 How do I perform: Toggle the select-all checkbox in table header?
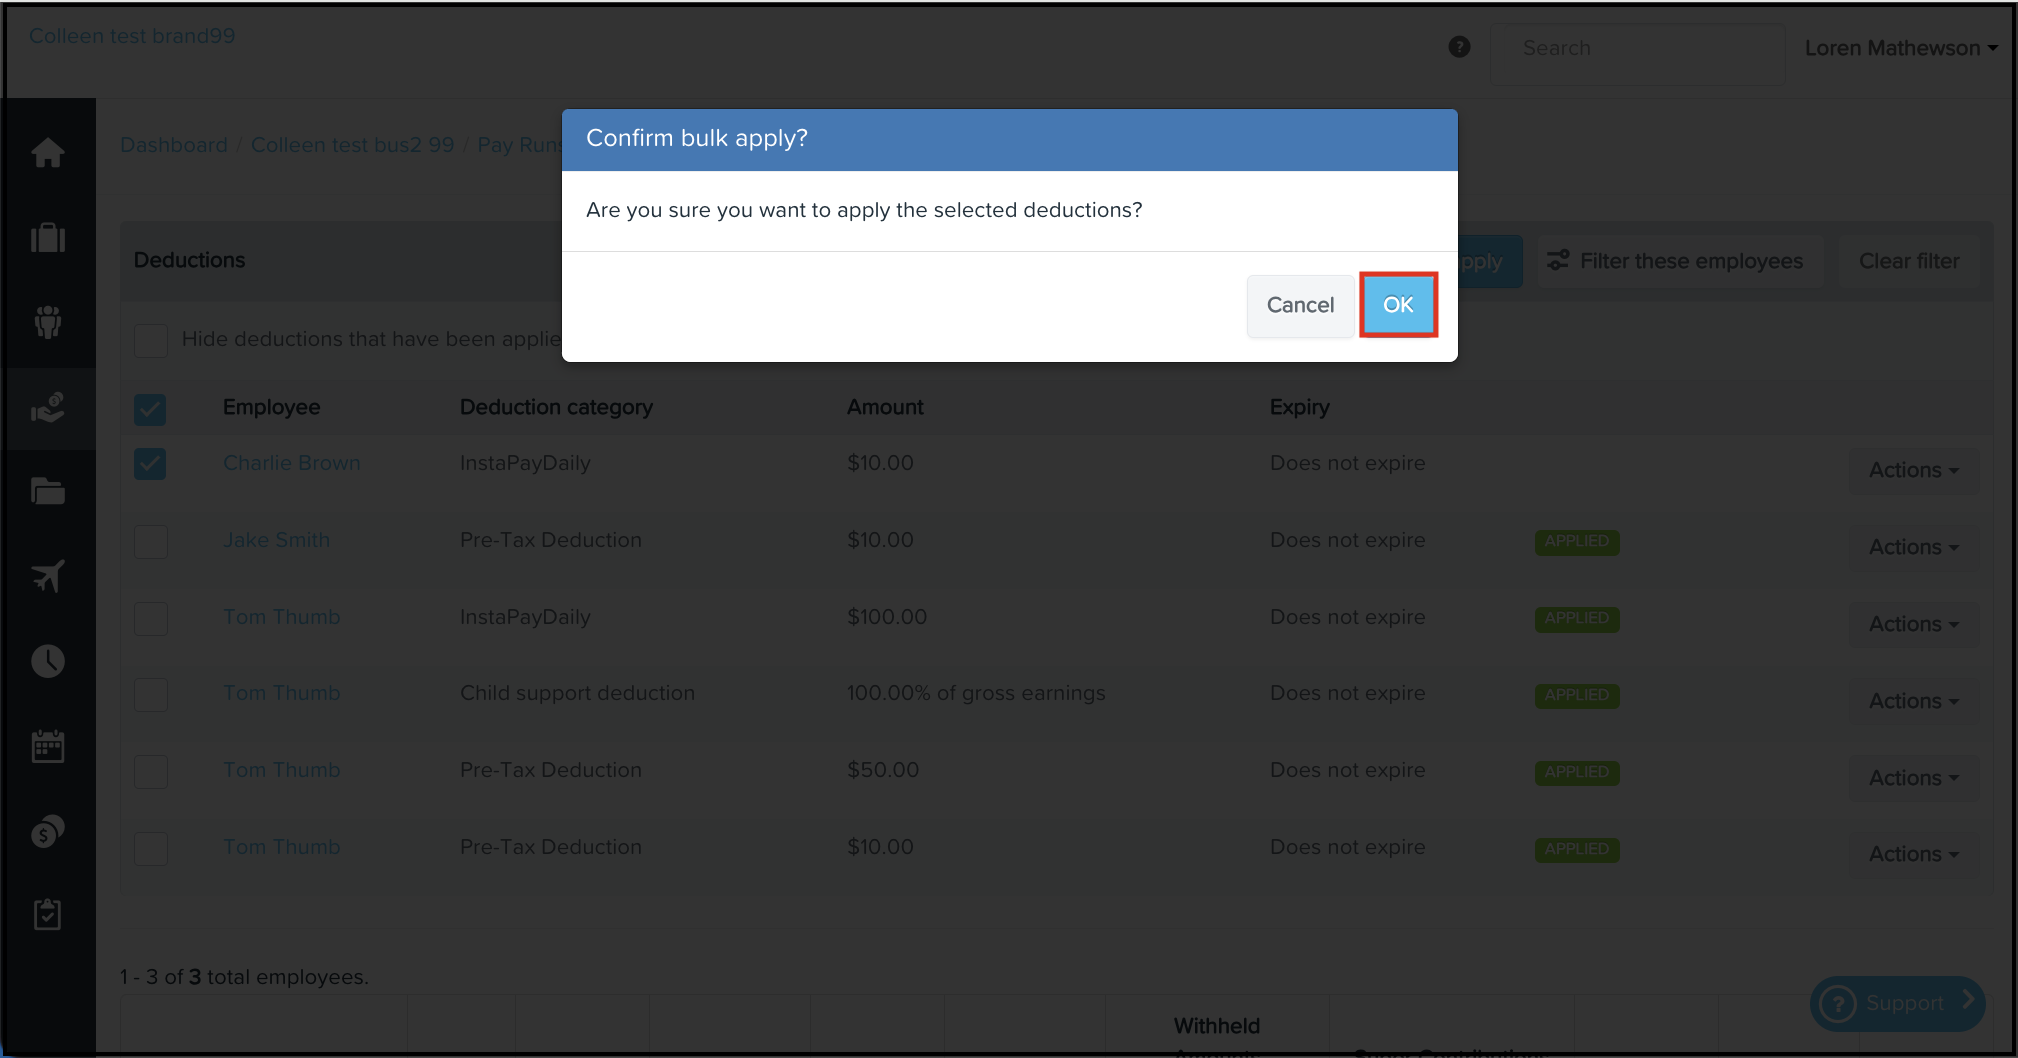[x=150, y=408]
